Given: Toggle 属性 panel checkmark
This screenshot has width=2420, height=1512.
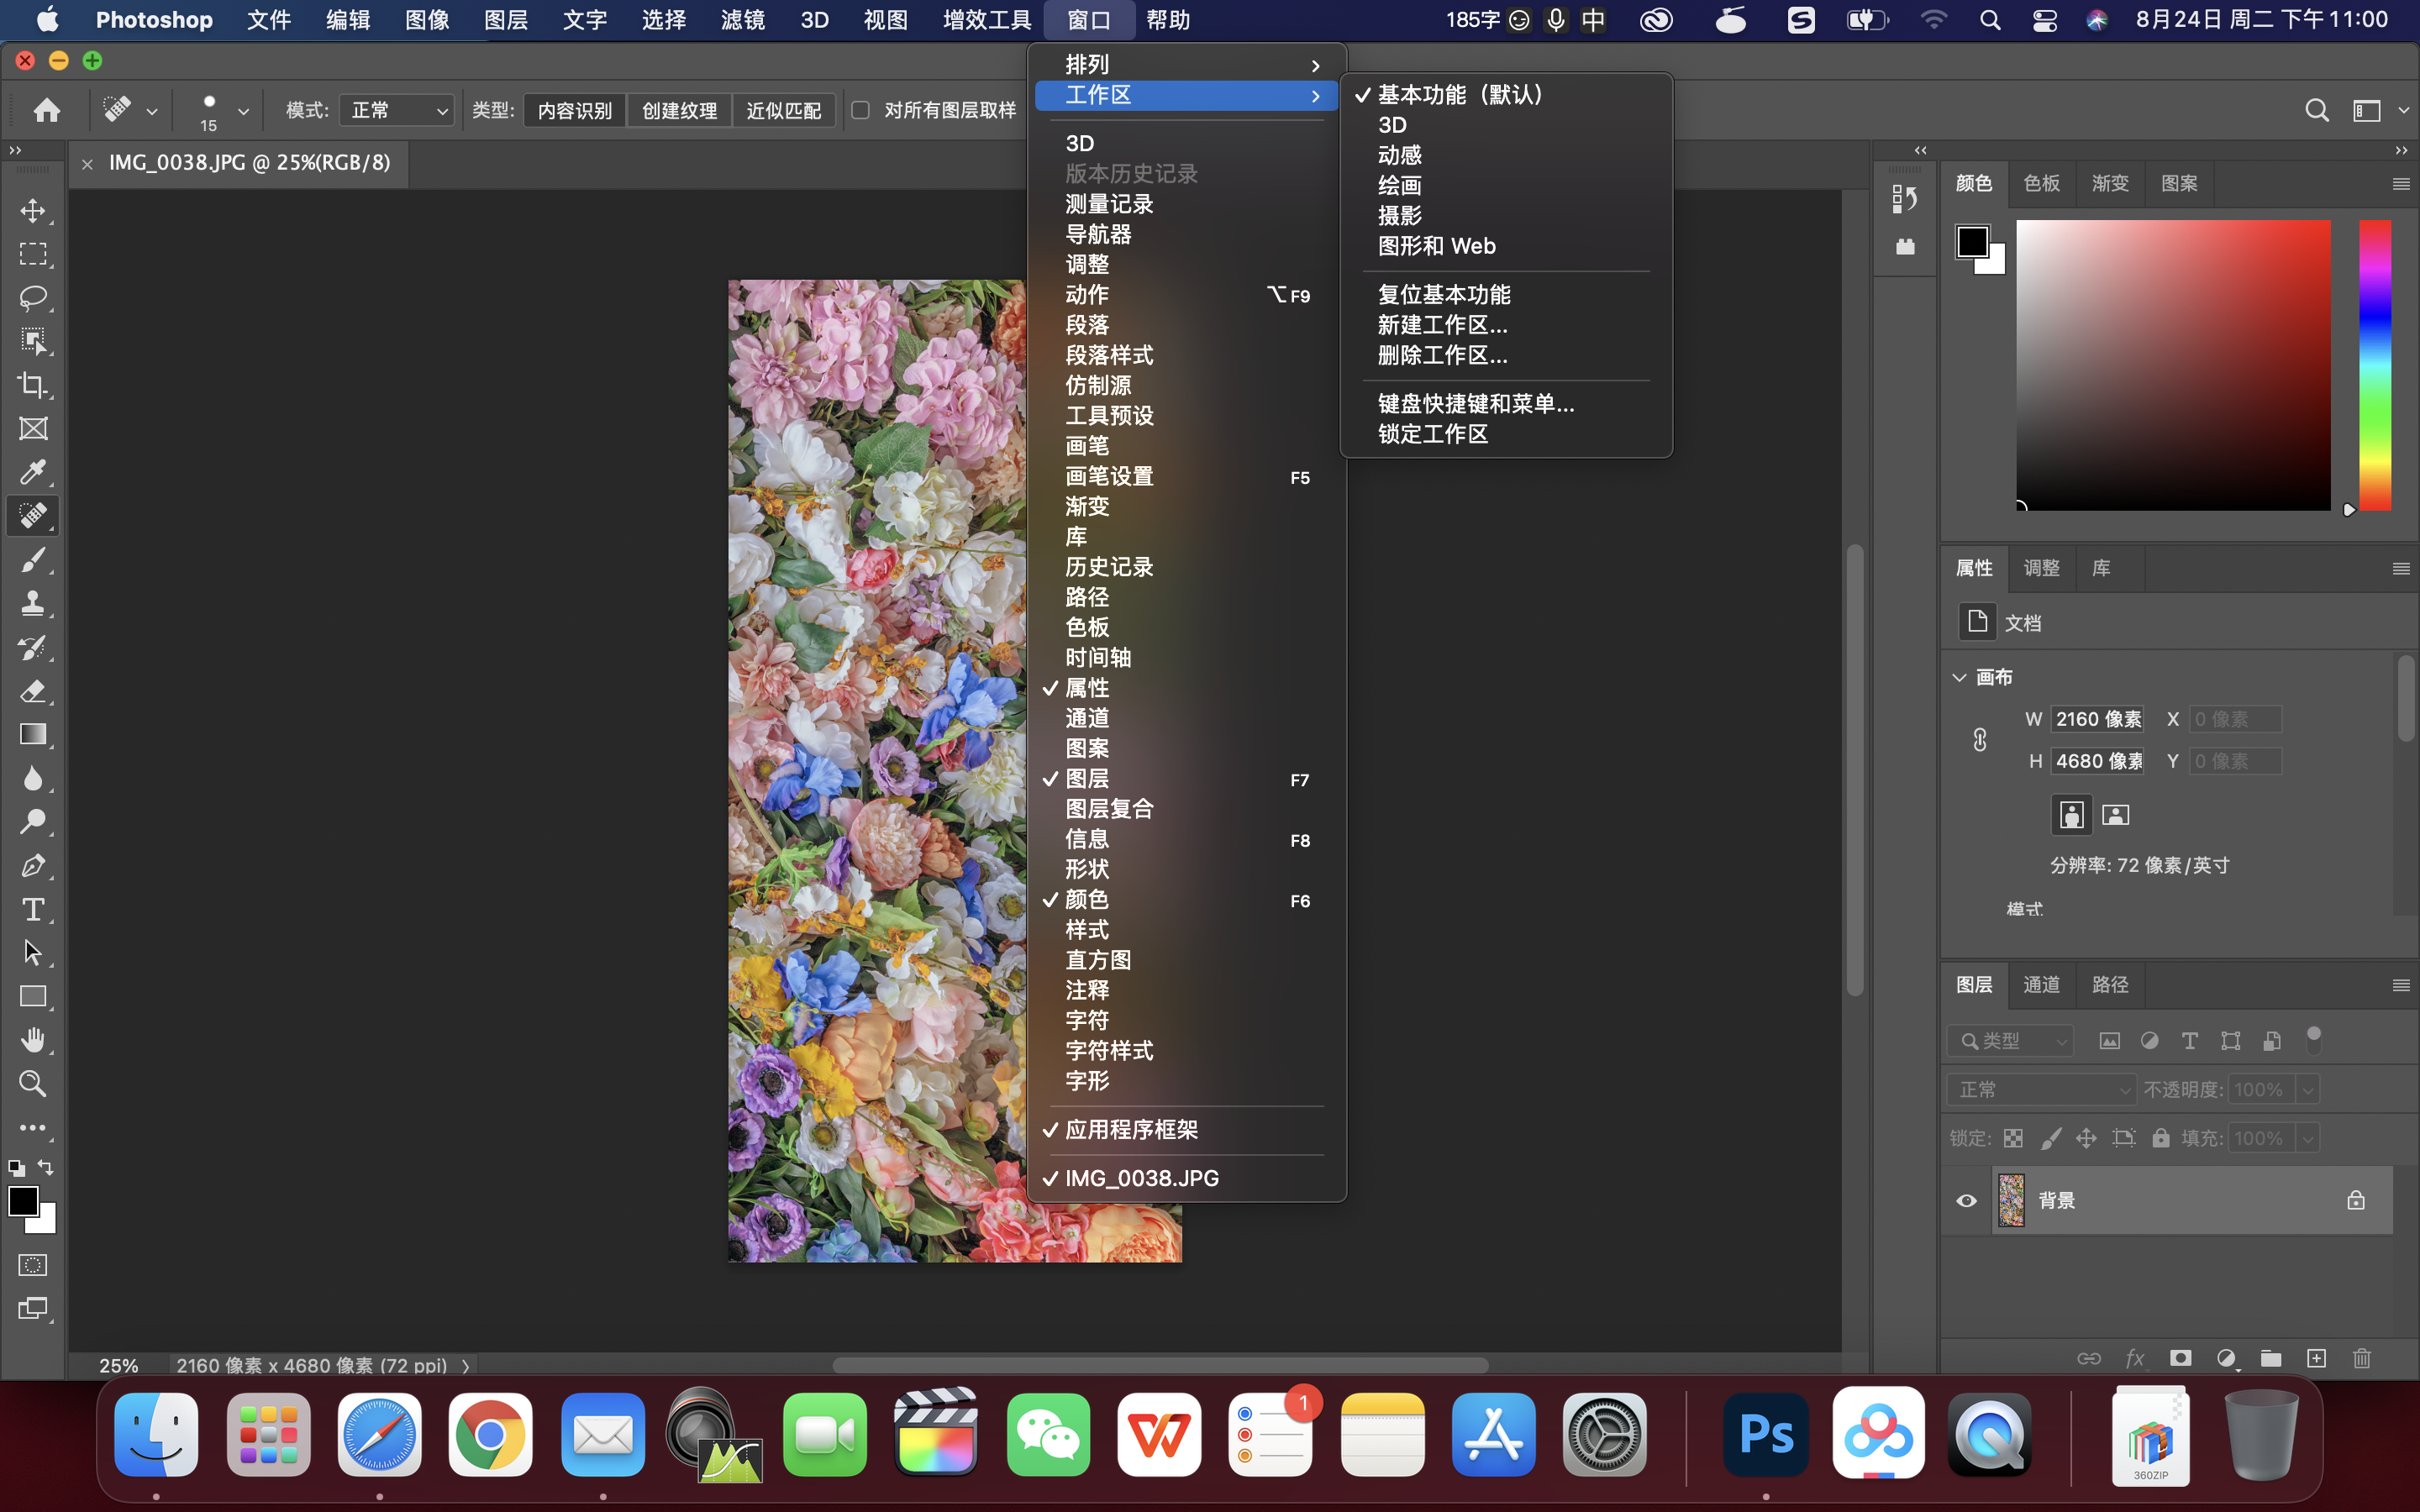Looking at the screenshot, I should [x=1086, y=688].
